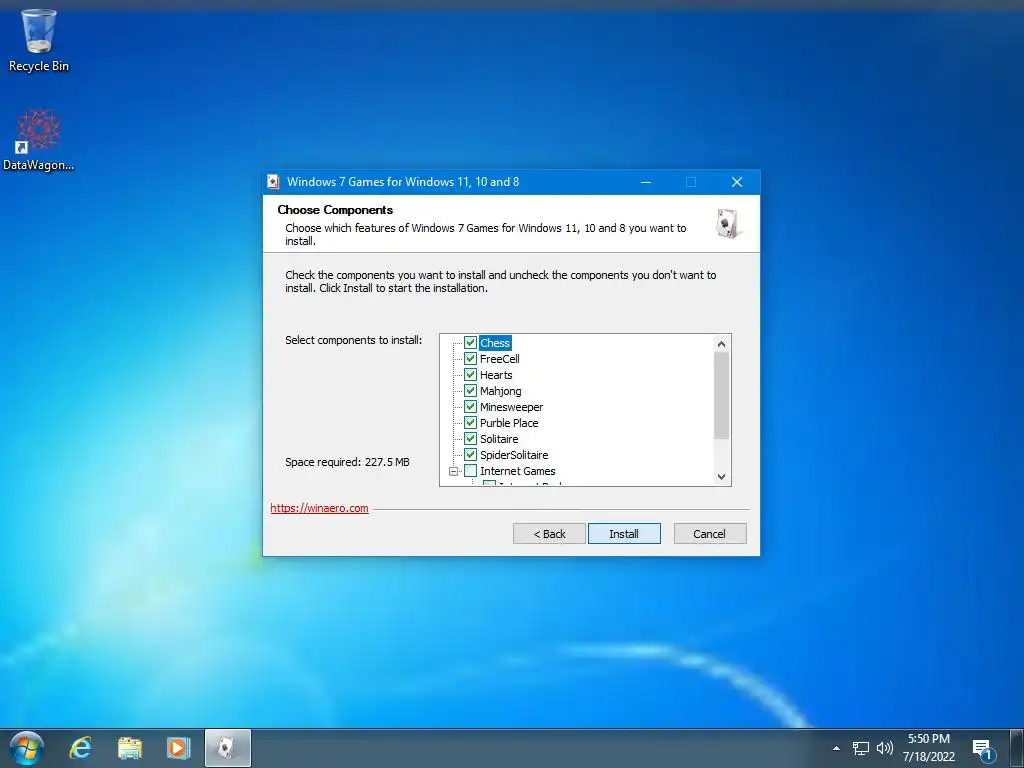The width and height of the screenshot is (1024, 768).
Task: Click the installer title bar card icon
Action: (x=273, y=182)
